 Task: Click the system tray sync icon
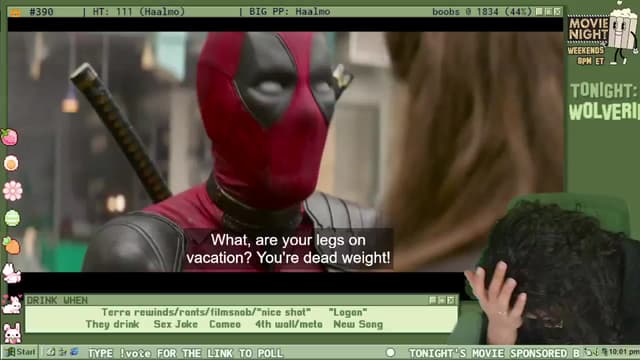(x=588, y=352)
